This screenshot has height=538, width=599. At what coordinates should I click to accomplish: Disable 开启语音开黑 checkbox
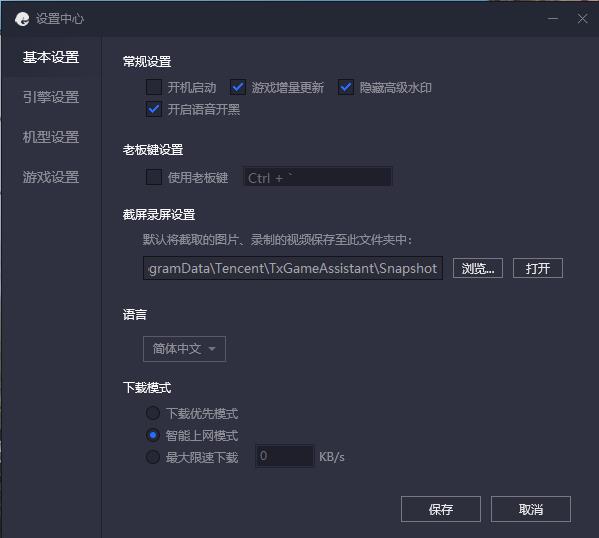[x=154, y=109]
